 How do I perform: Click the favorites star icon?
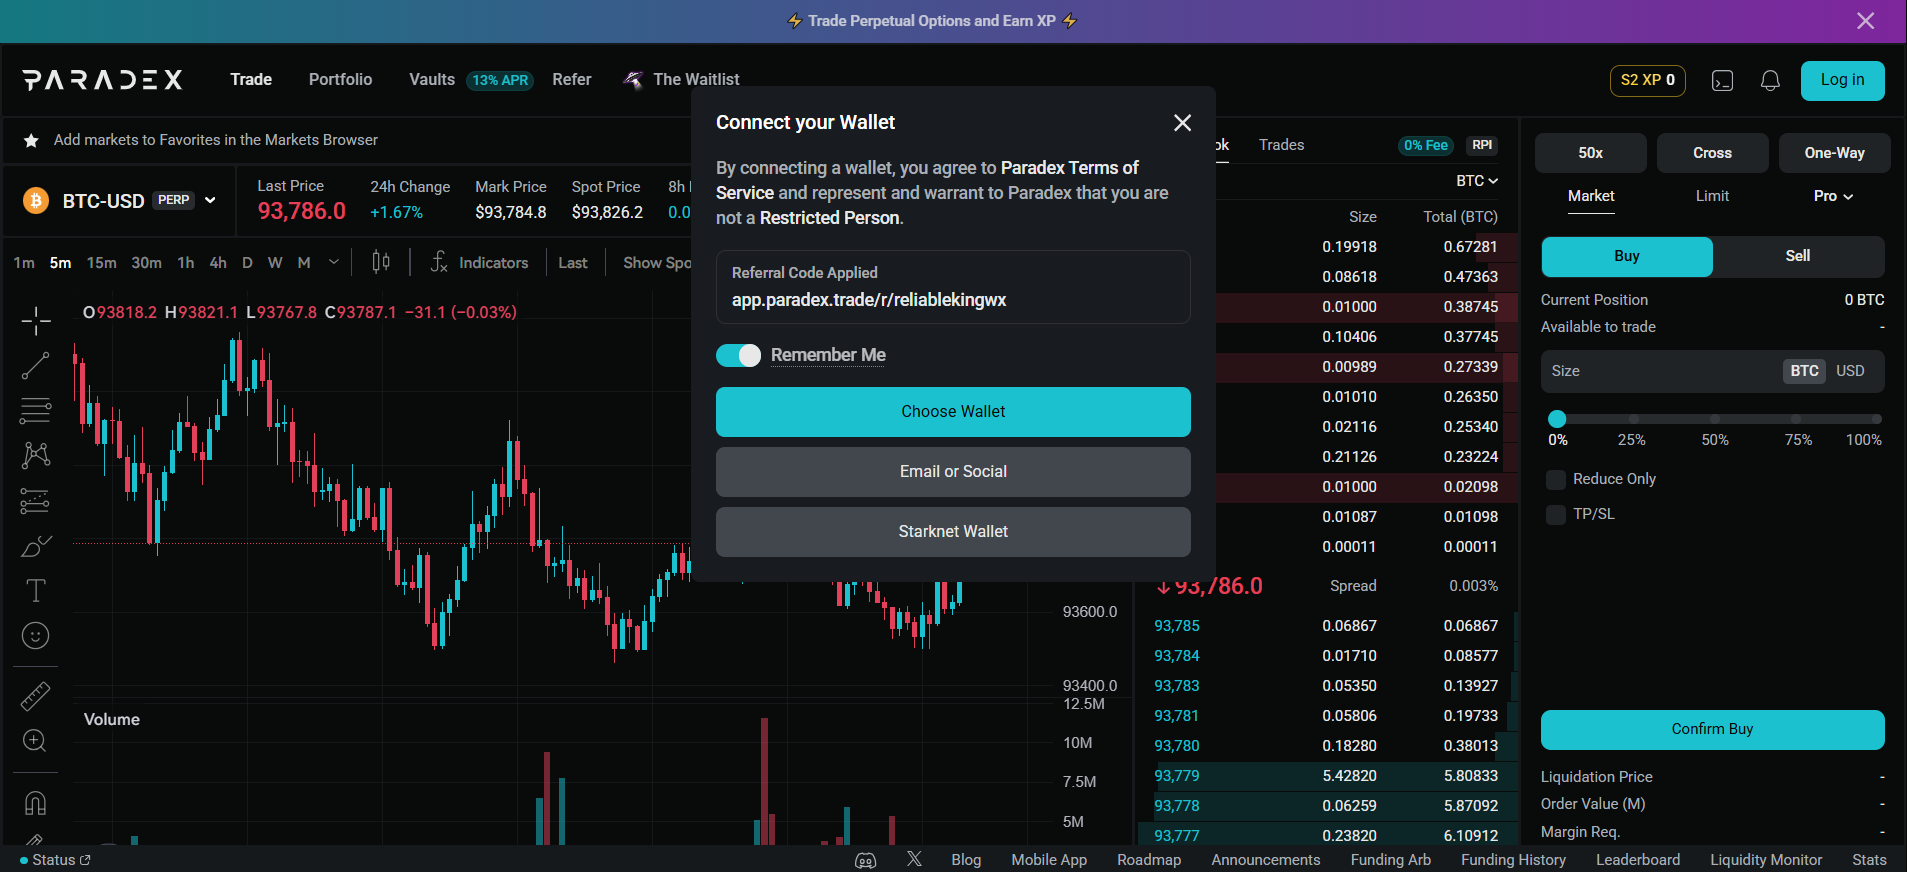[x=31, y=140]
